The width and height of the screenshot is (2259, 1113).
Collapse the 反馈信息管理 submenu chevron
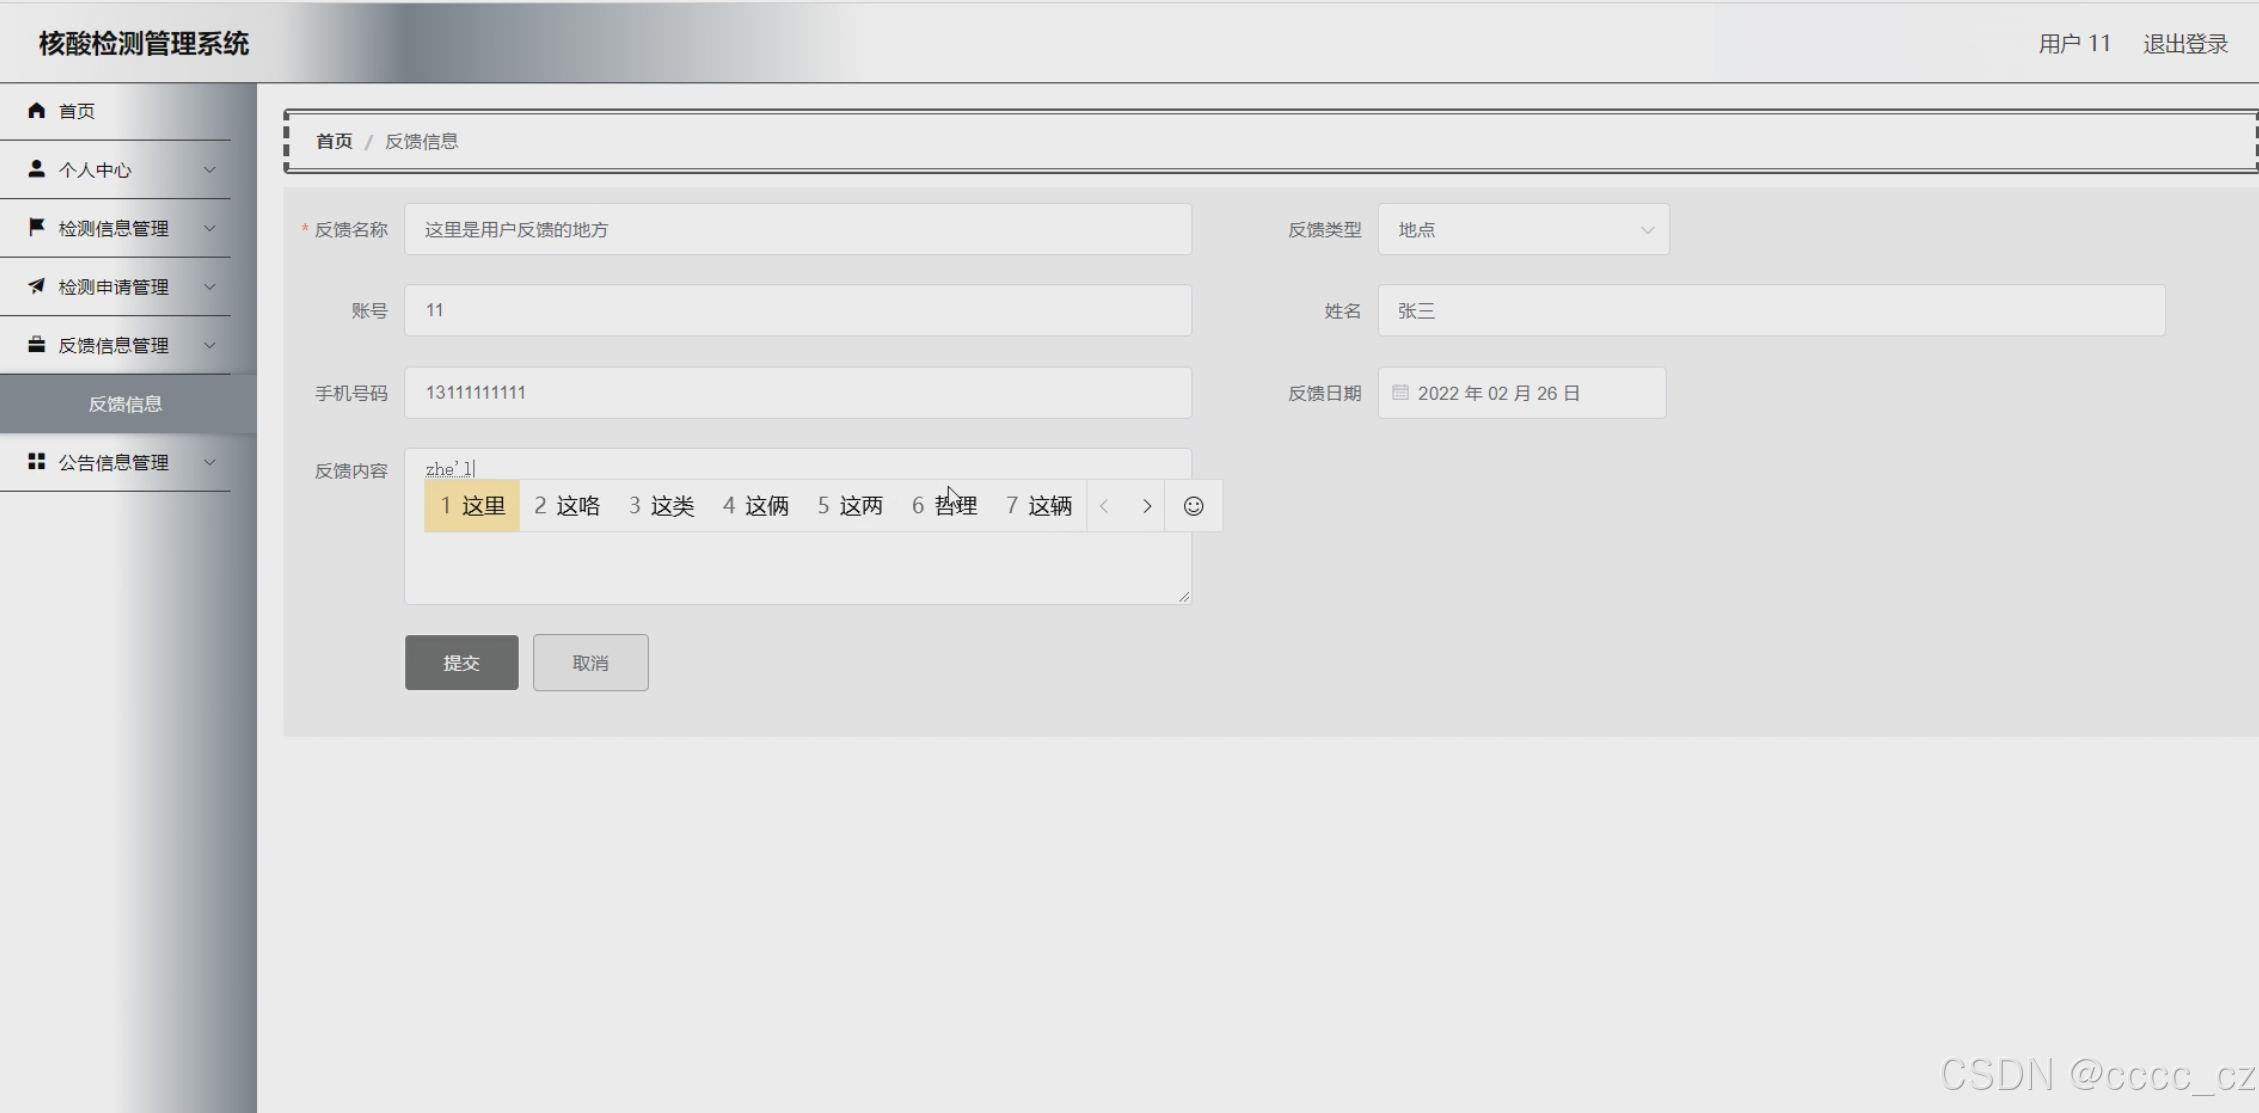click(210, 345)
